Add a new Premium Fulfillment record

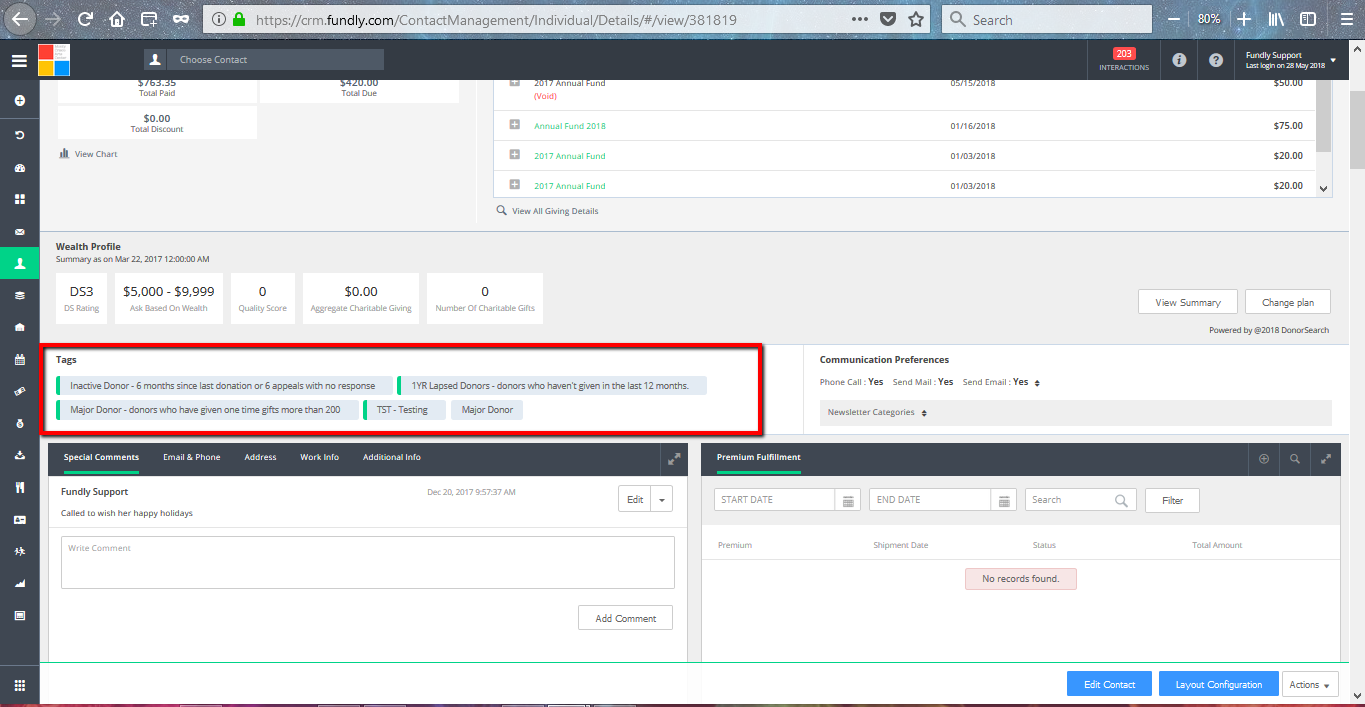(x=1264, y=459)
